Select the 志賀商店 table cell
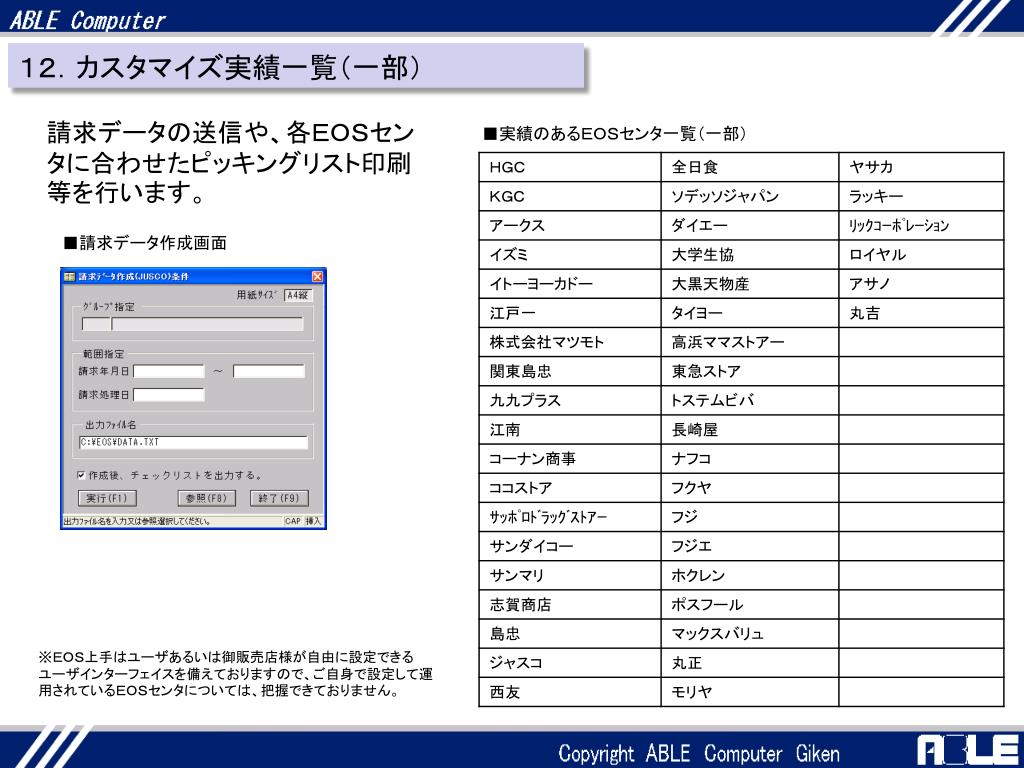Image resolution: width=1024 pixels, height=768 pixels. pos(569,605)
